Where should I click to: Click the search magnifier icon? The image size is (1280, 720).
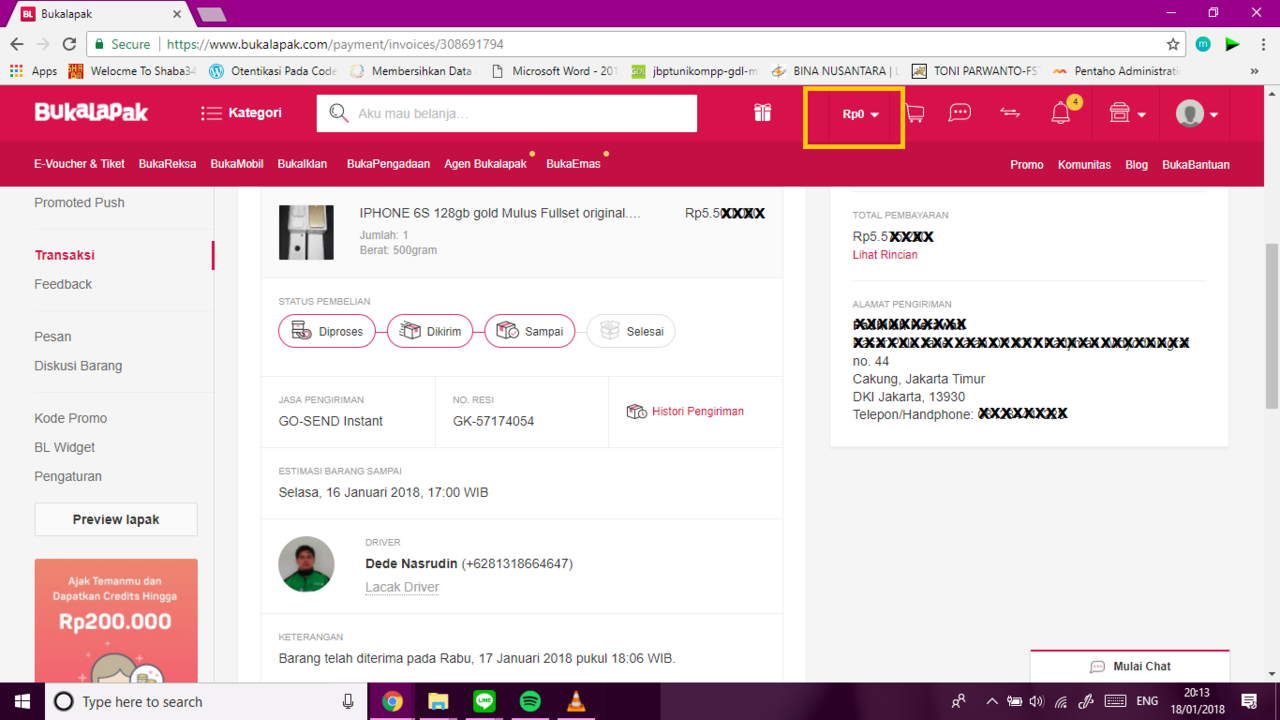click(x=339, y=113)
